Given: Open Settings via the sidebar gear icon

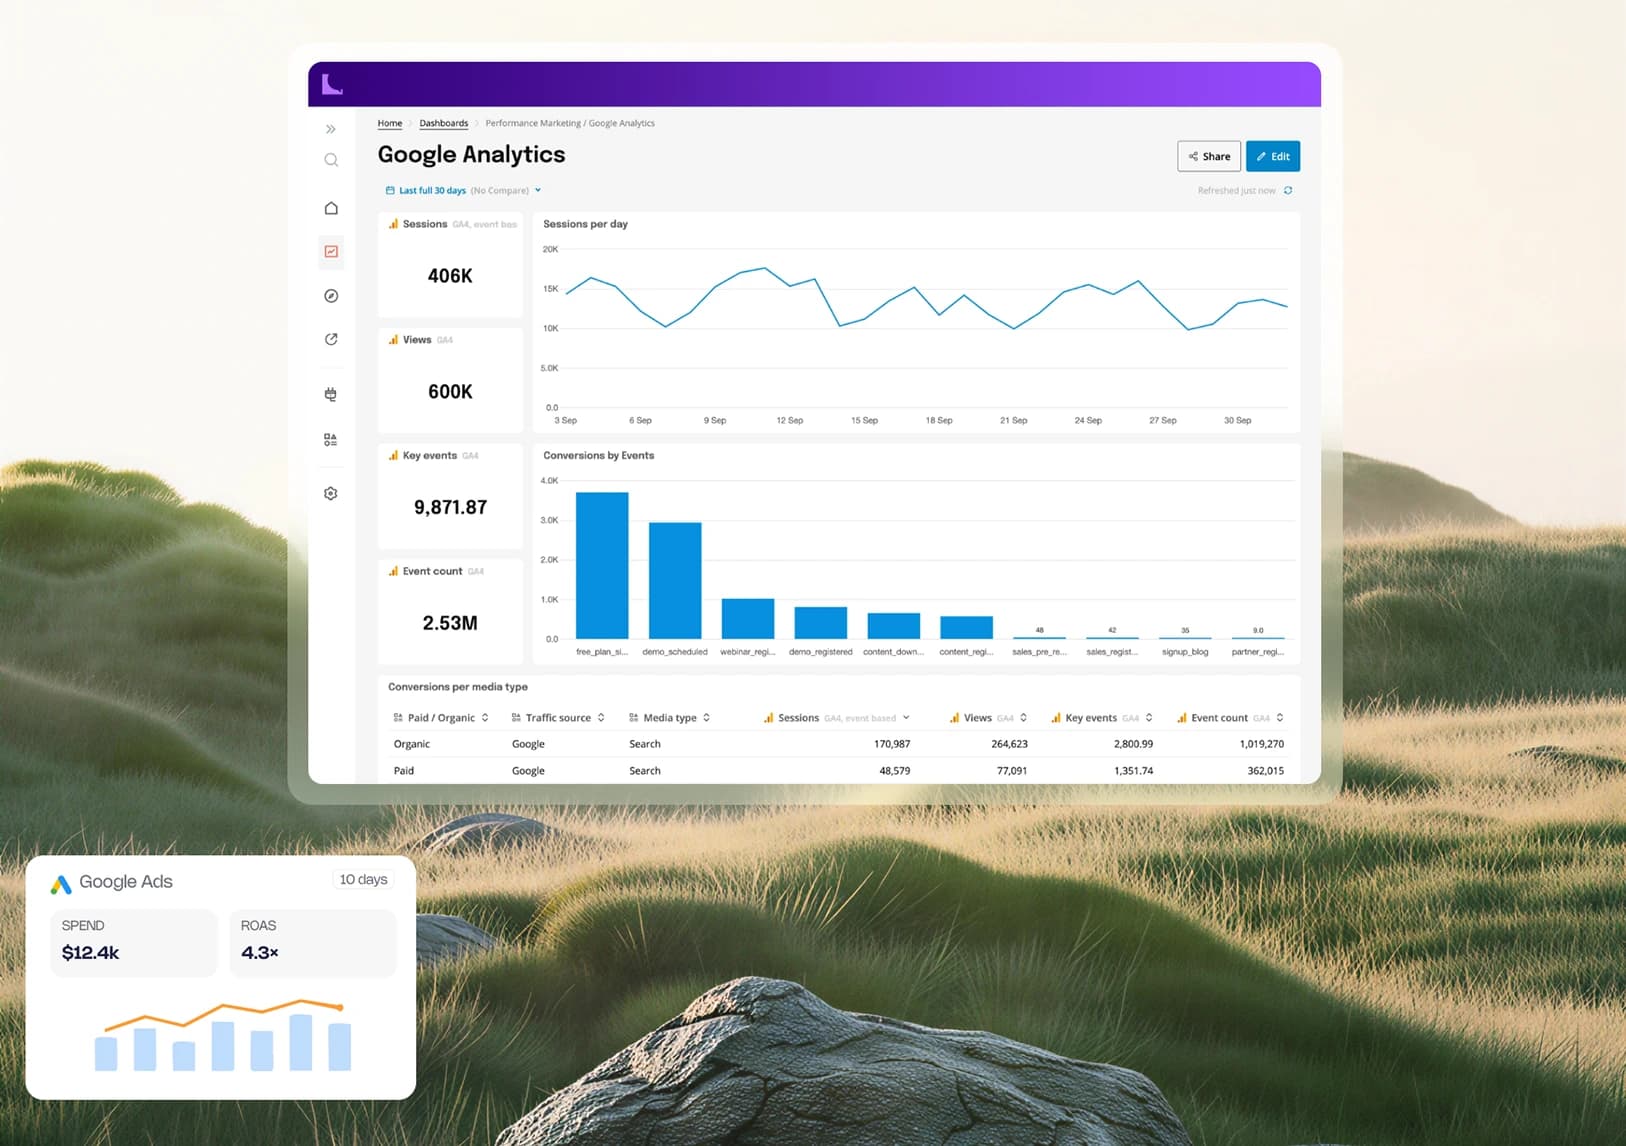Looking at the screenshot, I should point(331,493).
